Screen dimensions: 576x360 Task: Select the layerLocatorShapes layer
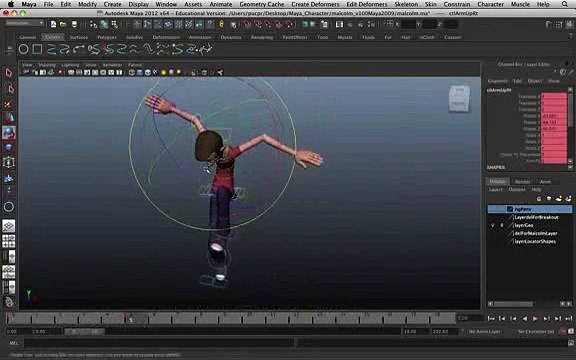click(x=535, y=241)
